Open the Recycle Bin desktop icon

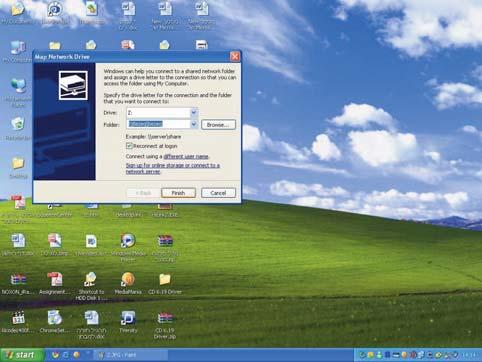(x=18, y=124)
